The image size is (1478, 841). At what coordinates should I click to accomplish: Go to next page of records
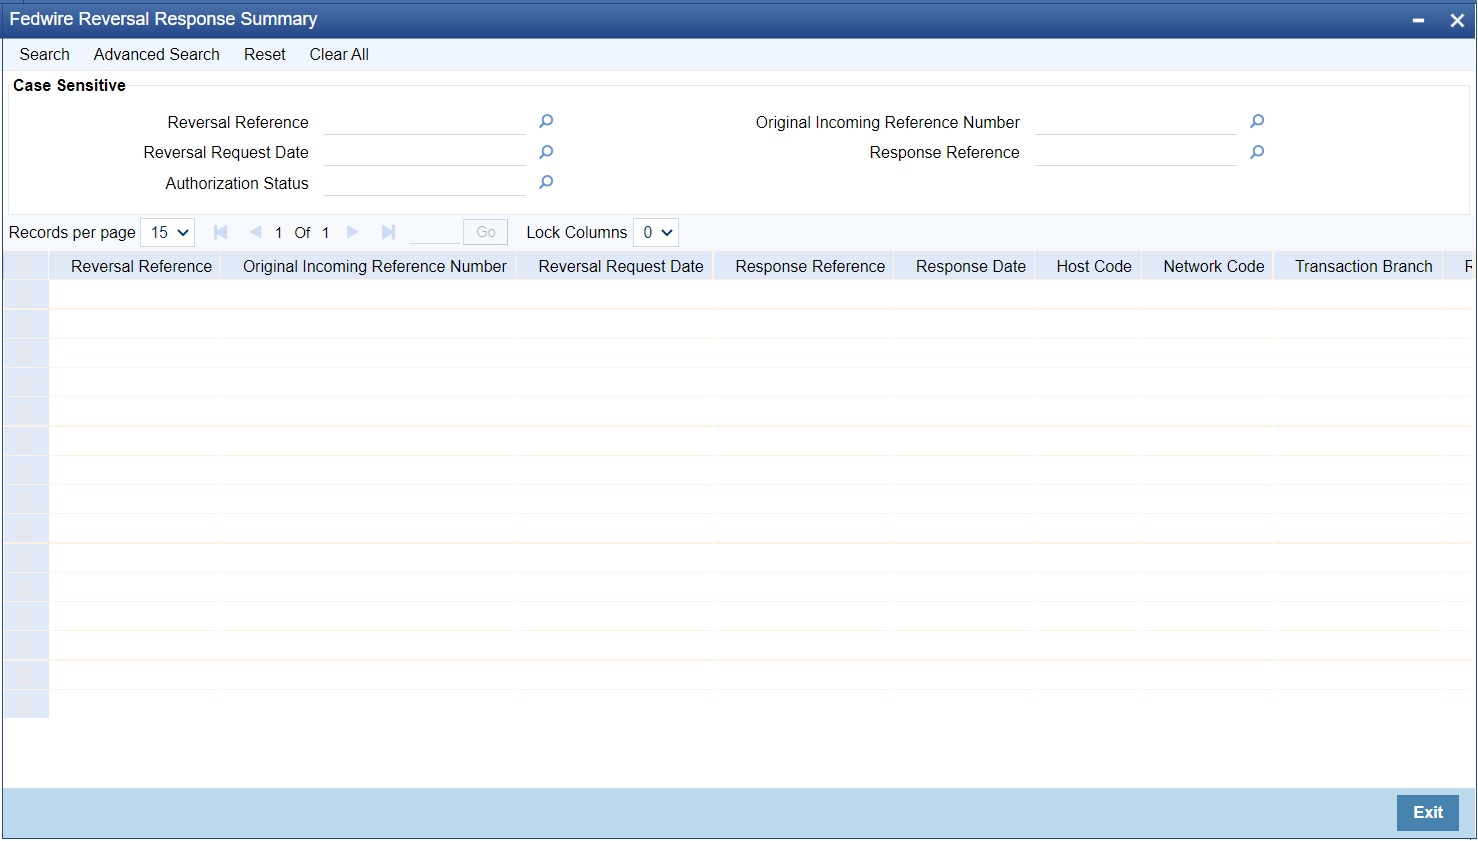pos(352,232)
